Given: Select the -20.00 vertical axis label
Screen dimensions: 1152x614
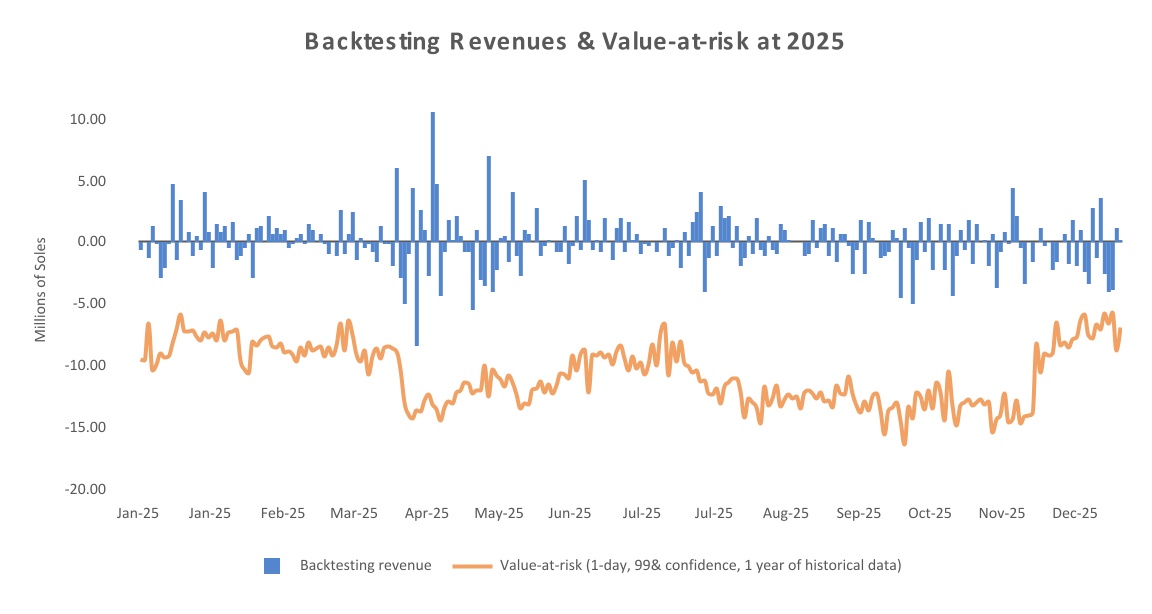Looking at the screenshot, I should tap(87, 489).
